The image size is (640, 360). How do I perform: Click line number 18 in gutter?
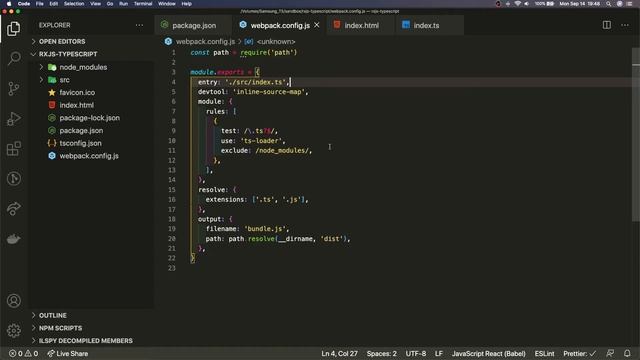pyautogui.click(x=172, y=219)
